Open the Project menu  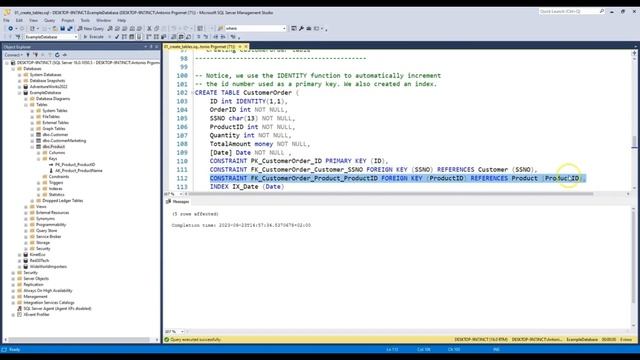(x=68, y=20)
